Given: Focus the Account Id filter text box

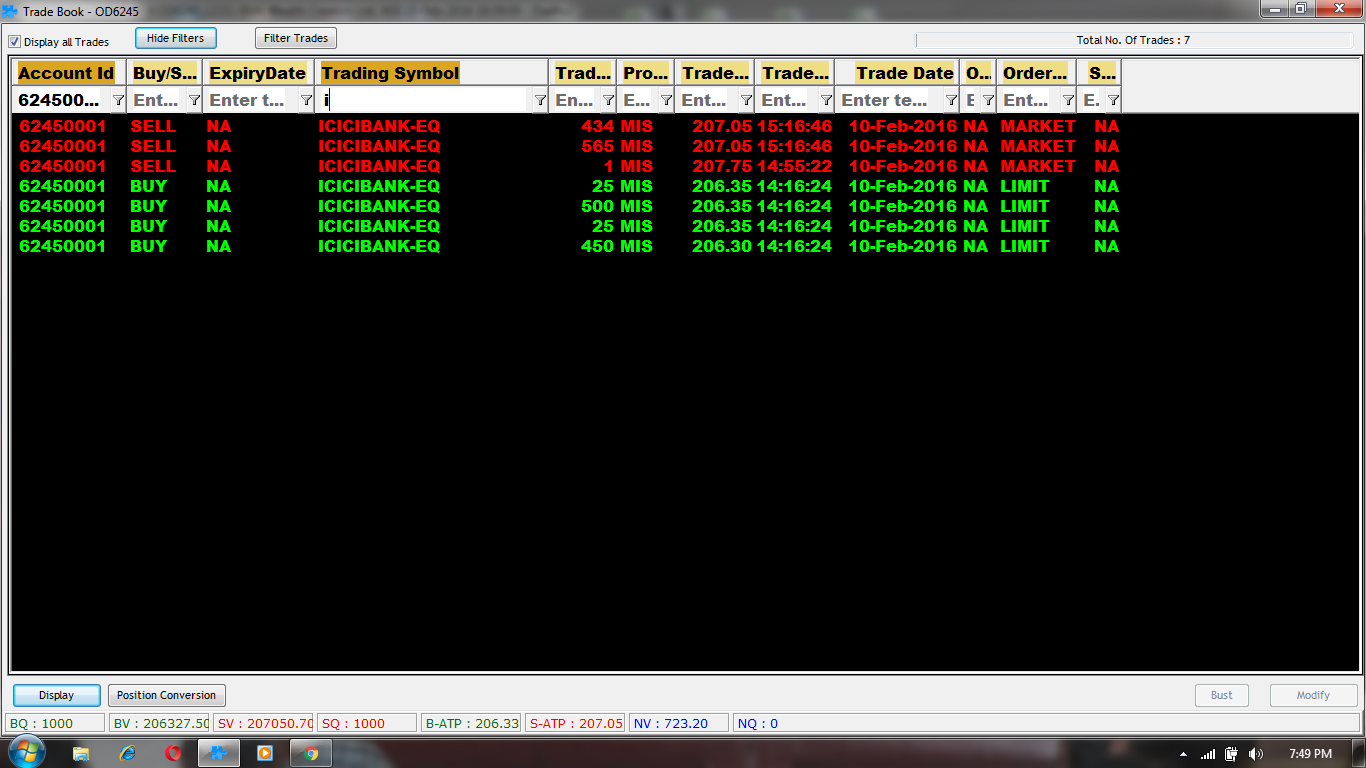Looking at the screenshot, I should (x=60, y=100).
